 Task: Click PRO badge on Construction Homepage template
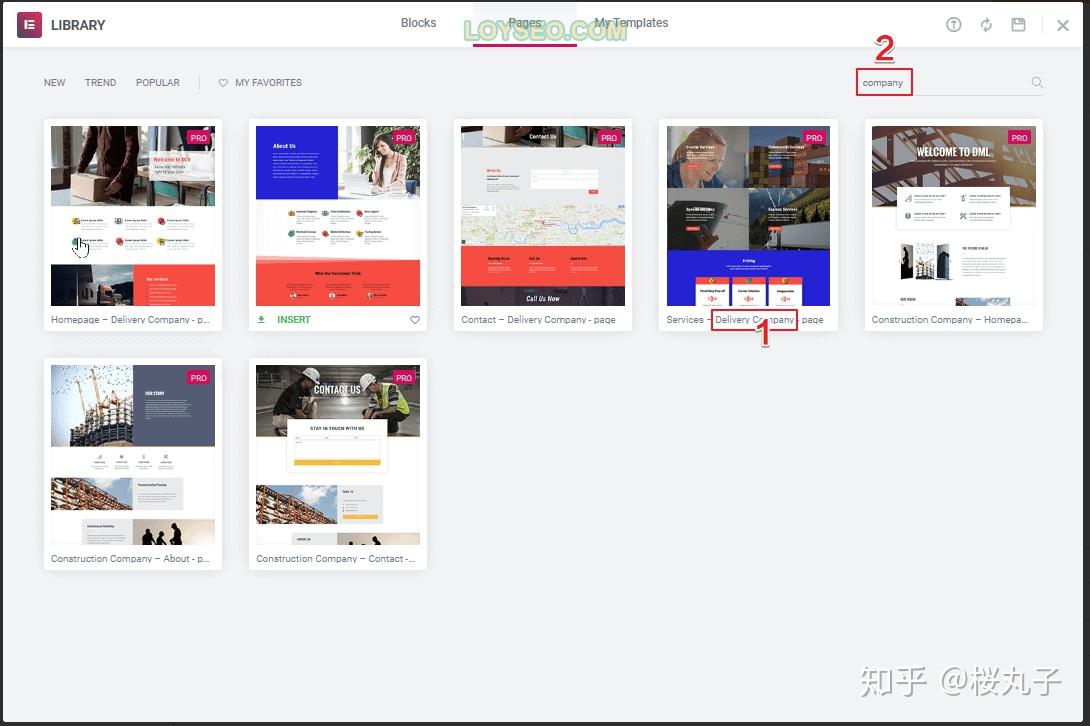pyautogui.click(x=1019, y=138)
